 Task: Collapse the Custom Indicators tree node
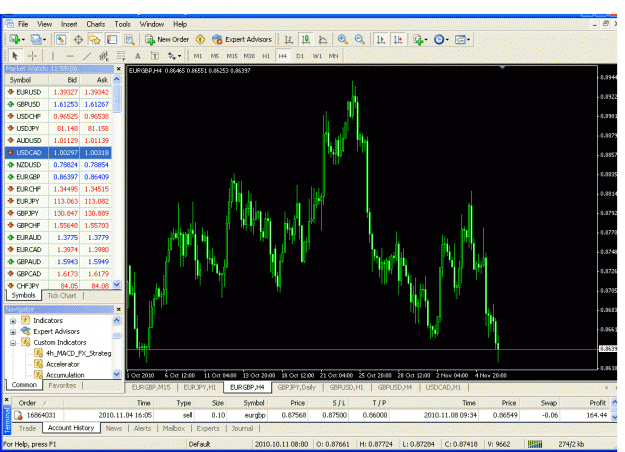[x=13, y=342]
